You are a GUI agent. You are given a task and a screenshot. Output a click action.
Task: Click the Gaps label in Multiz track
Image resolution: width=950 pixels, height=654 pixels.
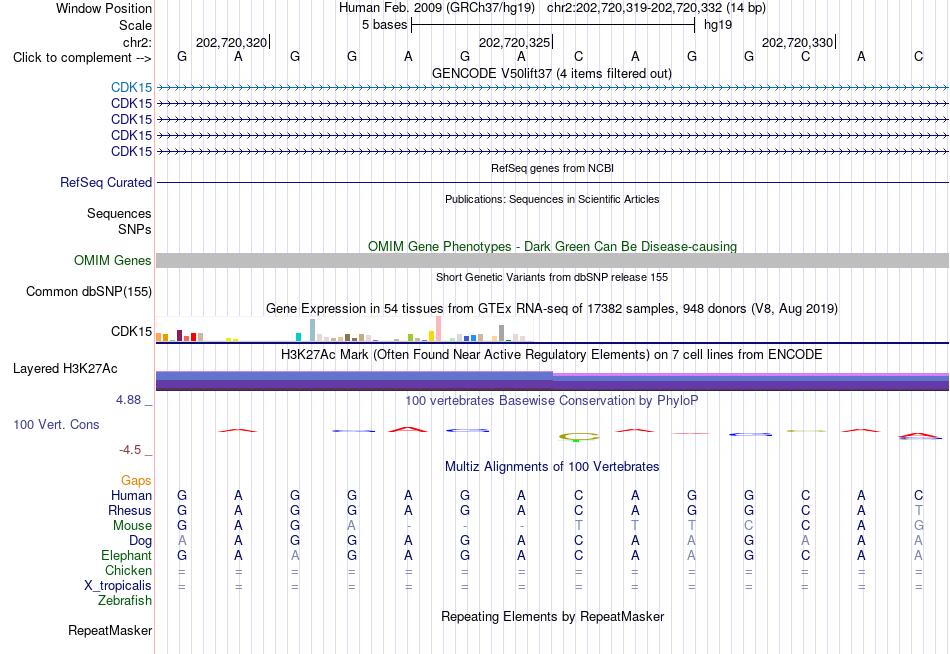[x=136, y=481]
